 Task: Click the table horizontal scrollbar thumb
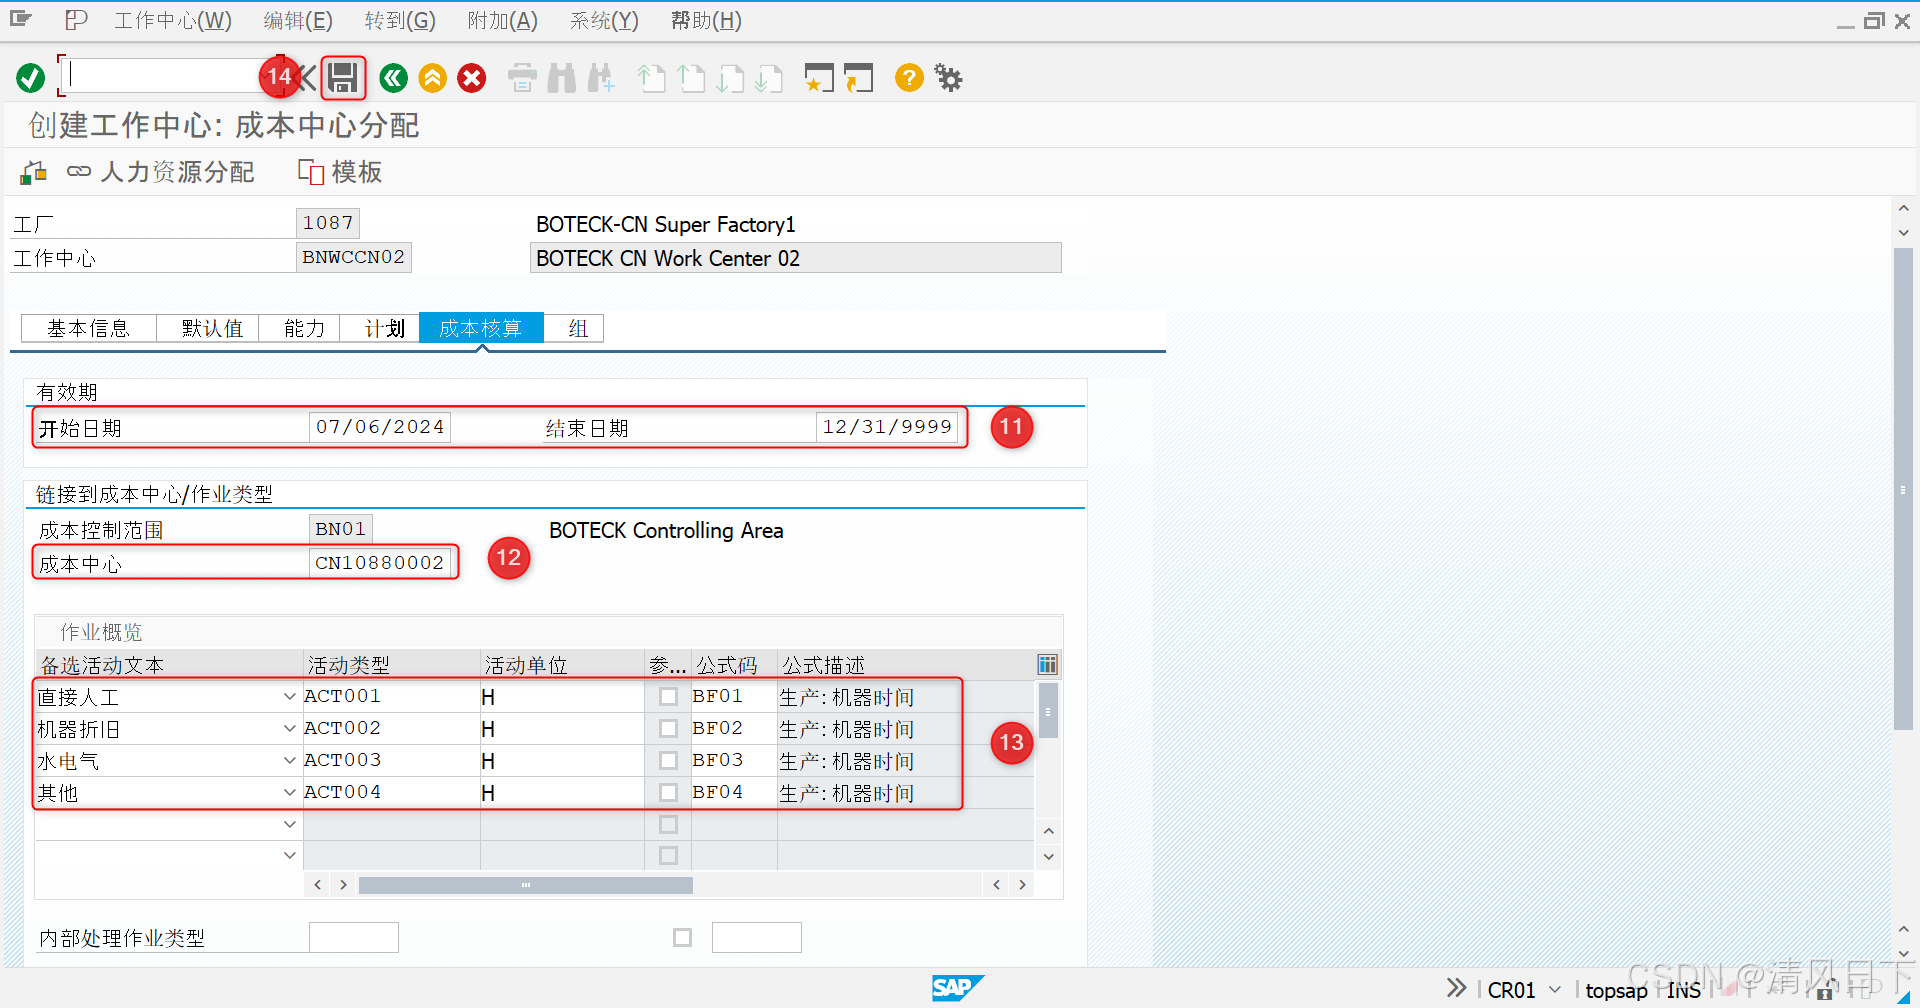(x=525, y=885)
